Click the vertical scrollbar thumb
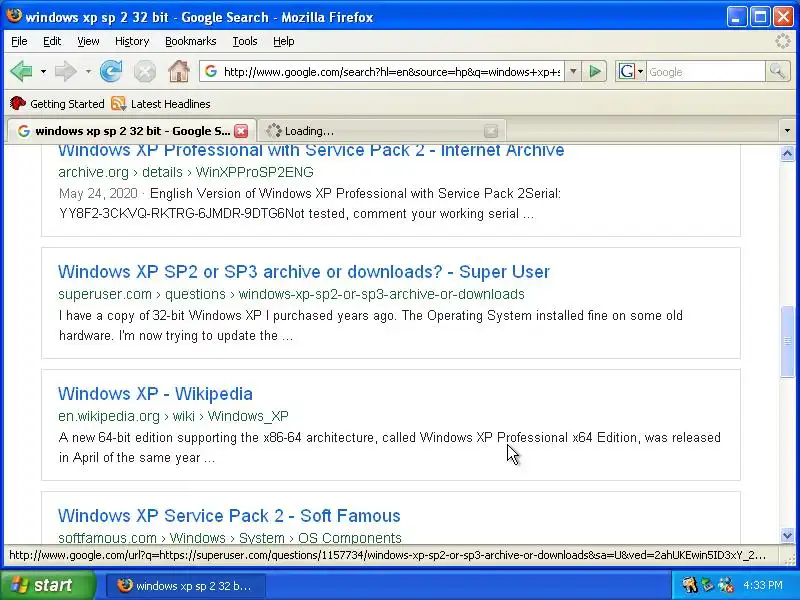 pyautogui.click(x=787, y=341)
